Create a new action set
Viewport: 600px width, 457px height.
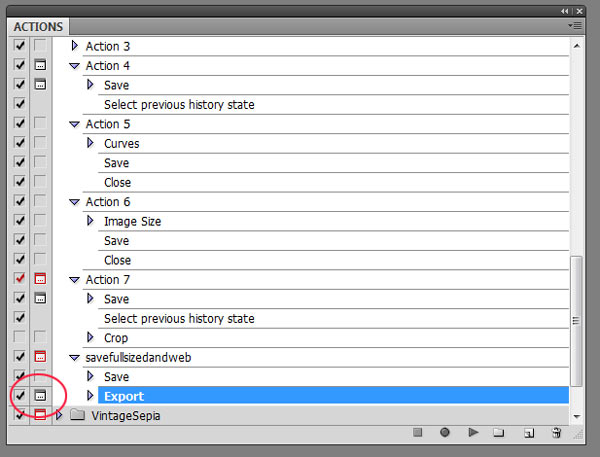(x=500, y=433)
